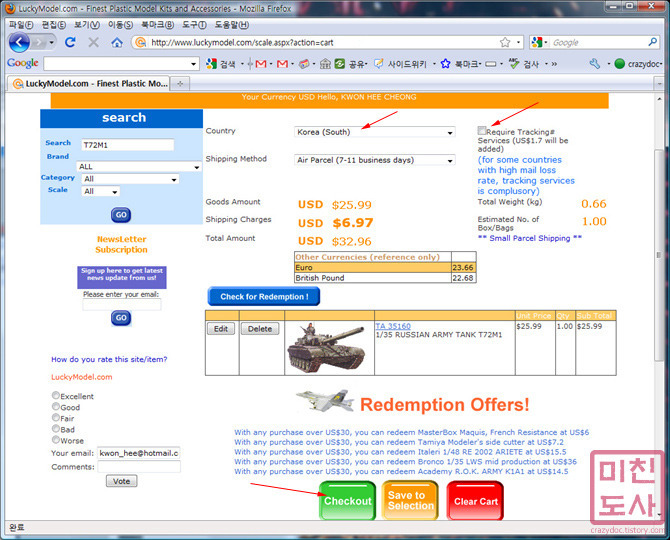
Task: Click the red Clear Cart button
Action: (475, 501)
